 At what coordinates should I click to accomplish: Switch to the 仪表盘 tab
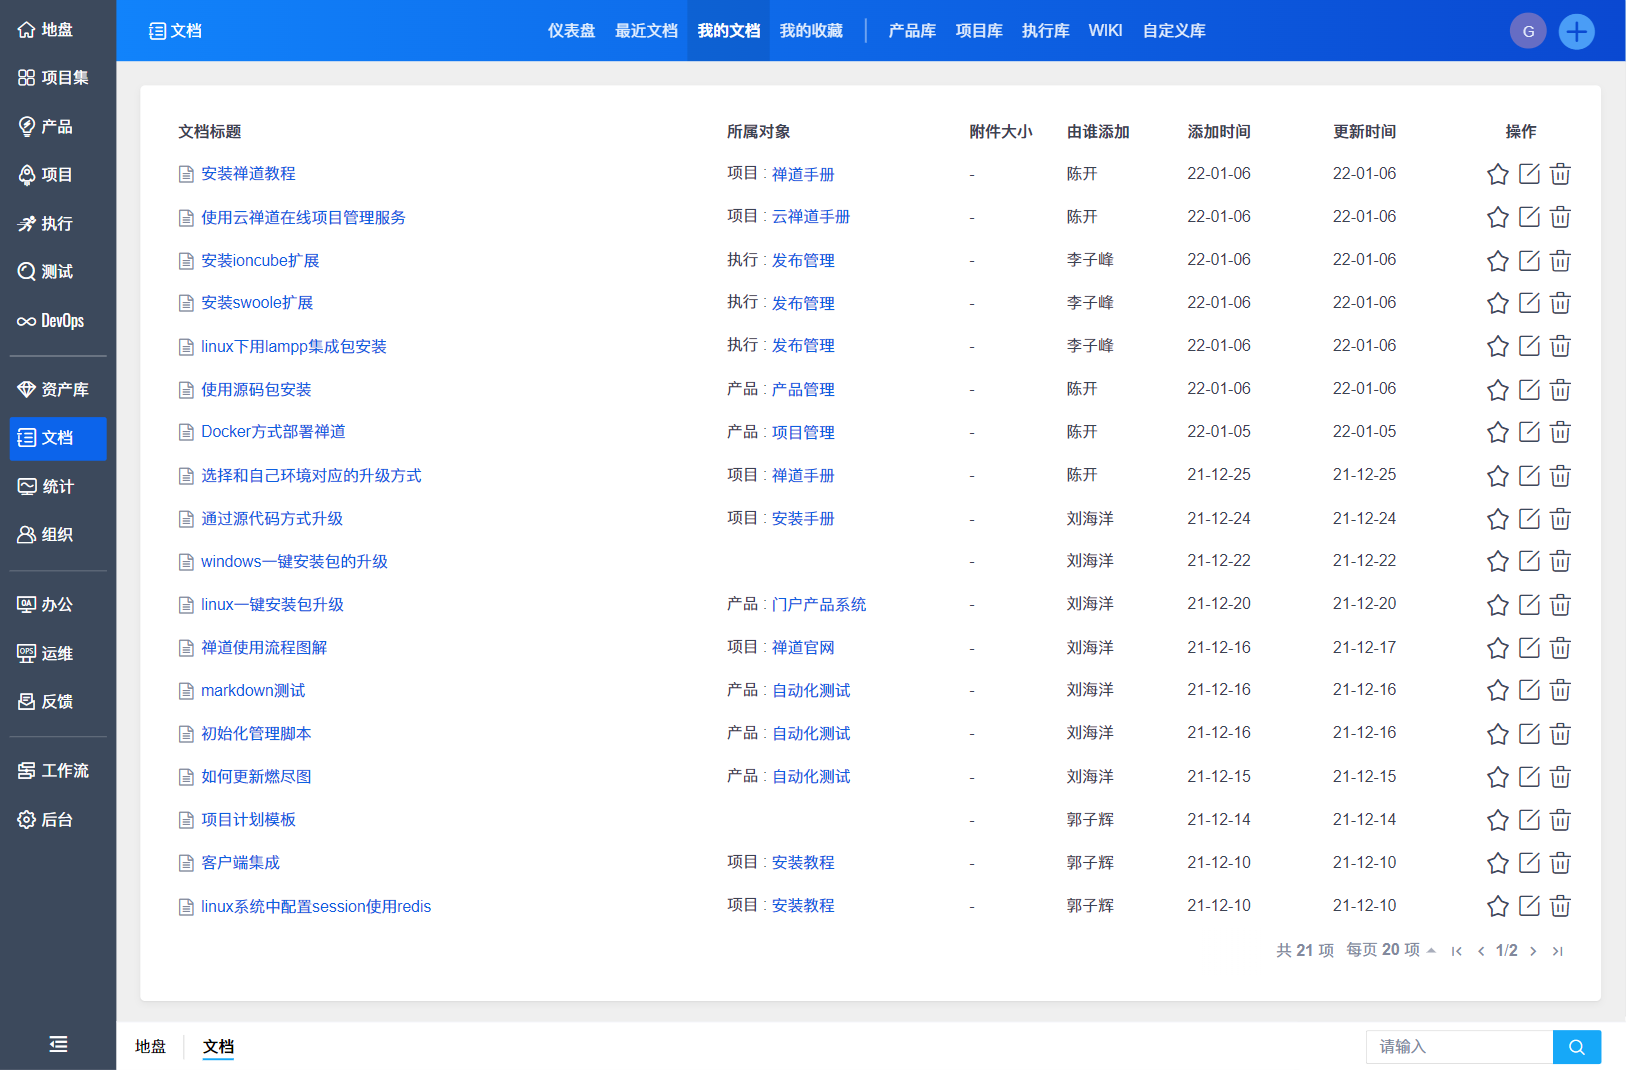pos(571,31)
